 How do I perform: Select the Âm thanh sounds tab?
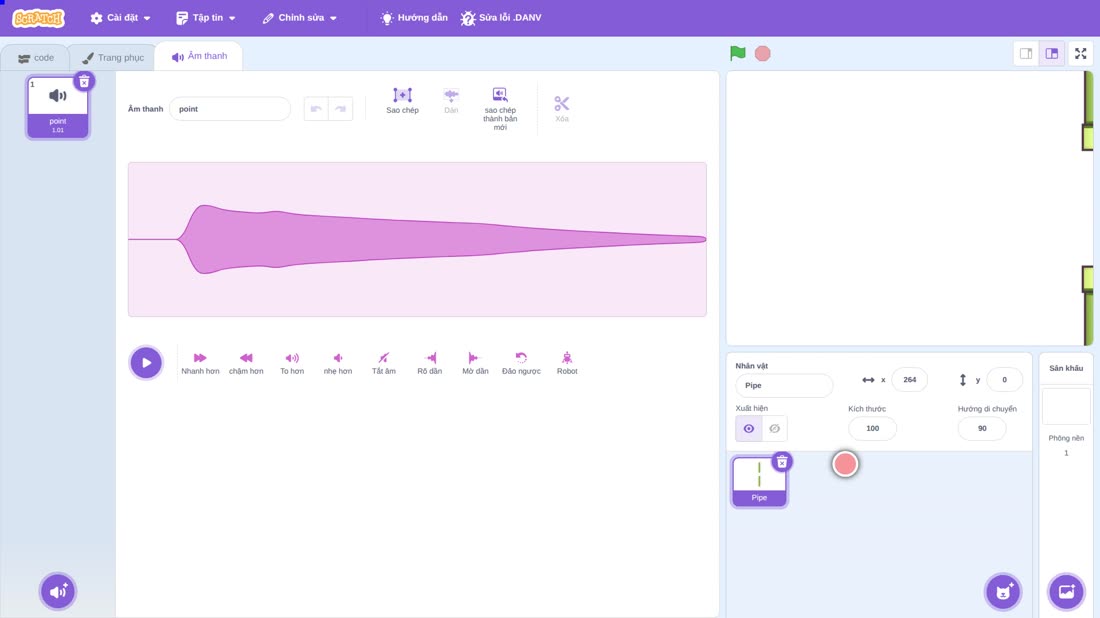pos(199,56)
